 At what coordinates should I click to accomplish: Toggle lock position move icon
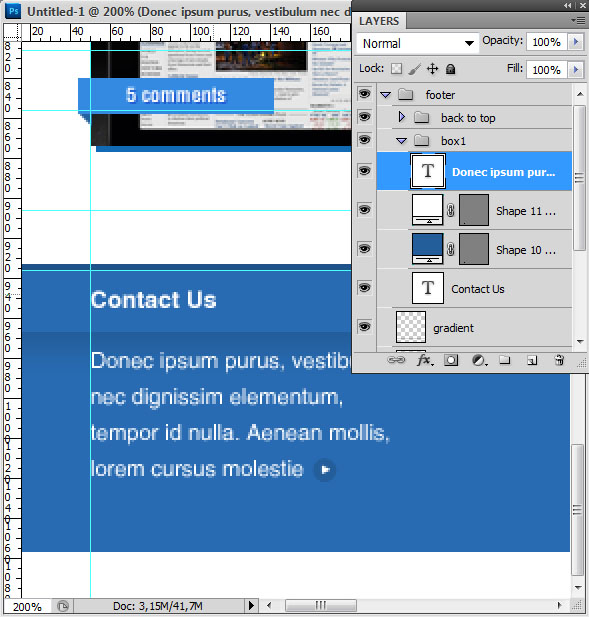click(x=432, y=69)
